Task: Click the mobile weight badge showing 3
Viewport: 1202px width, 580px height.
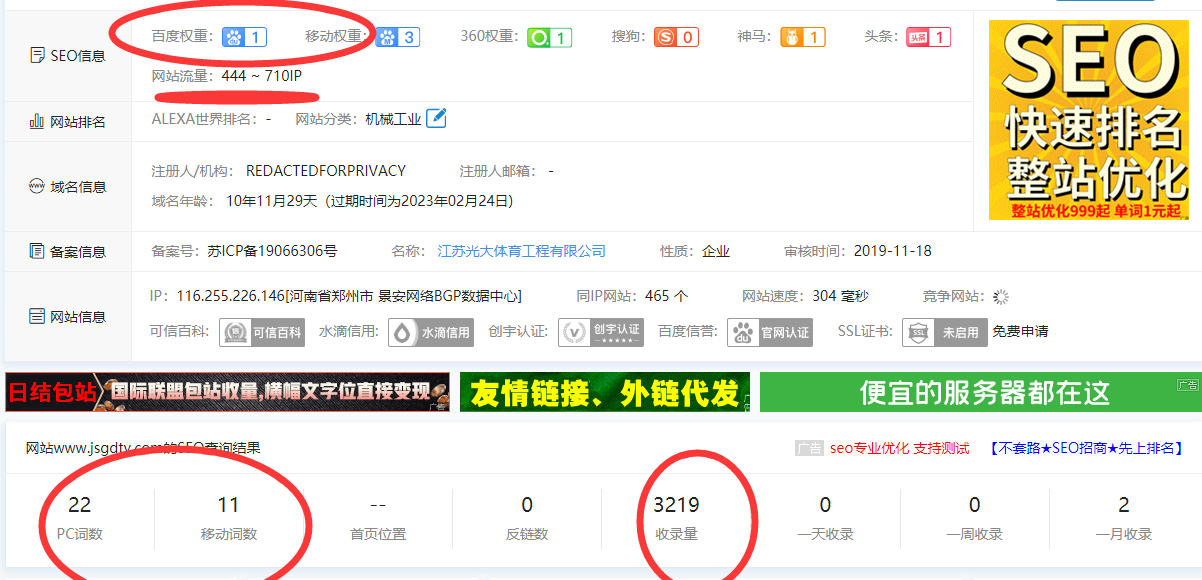Action: [x=397, y=38]
